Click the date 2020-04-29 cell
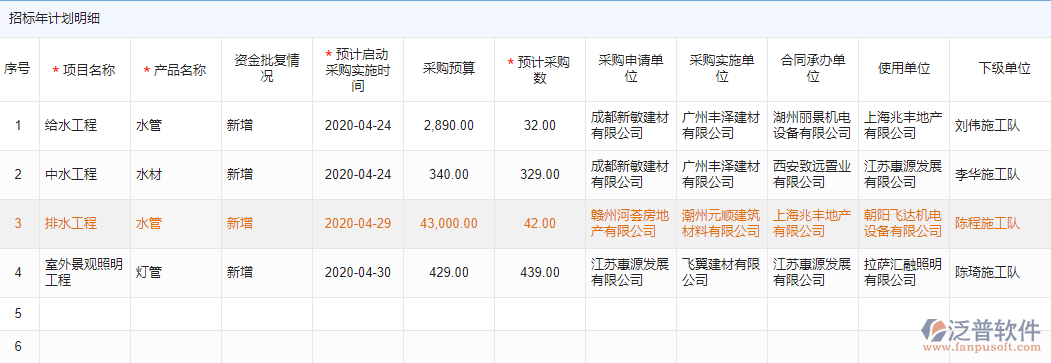This screenshot has height=363, width=1051. [x=358, y=224]
